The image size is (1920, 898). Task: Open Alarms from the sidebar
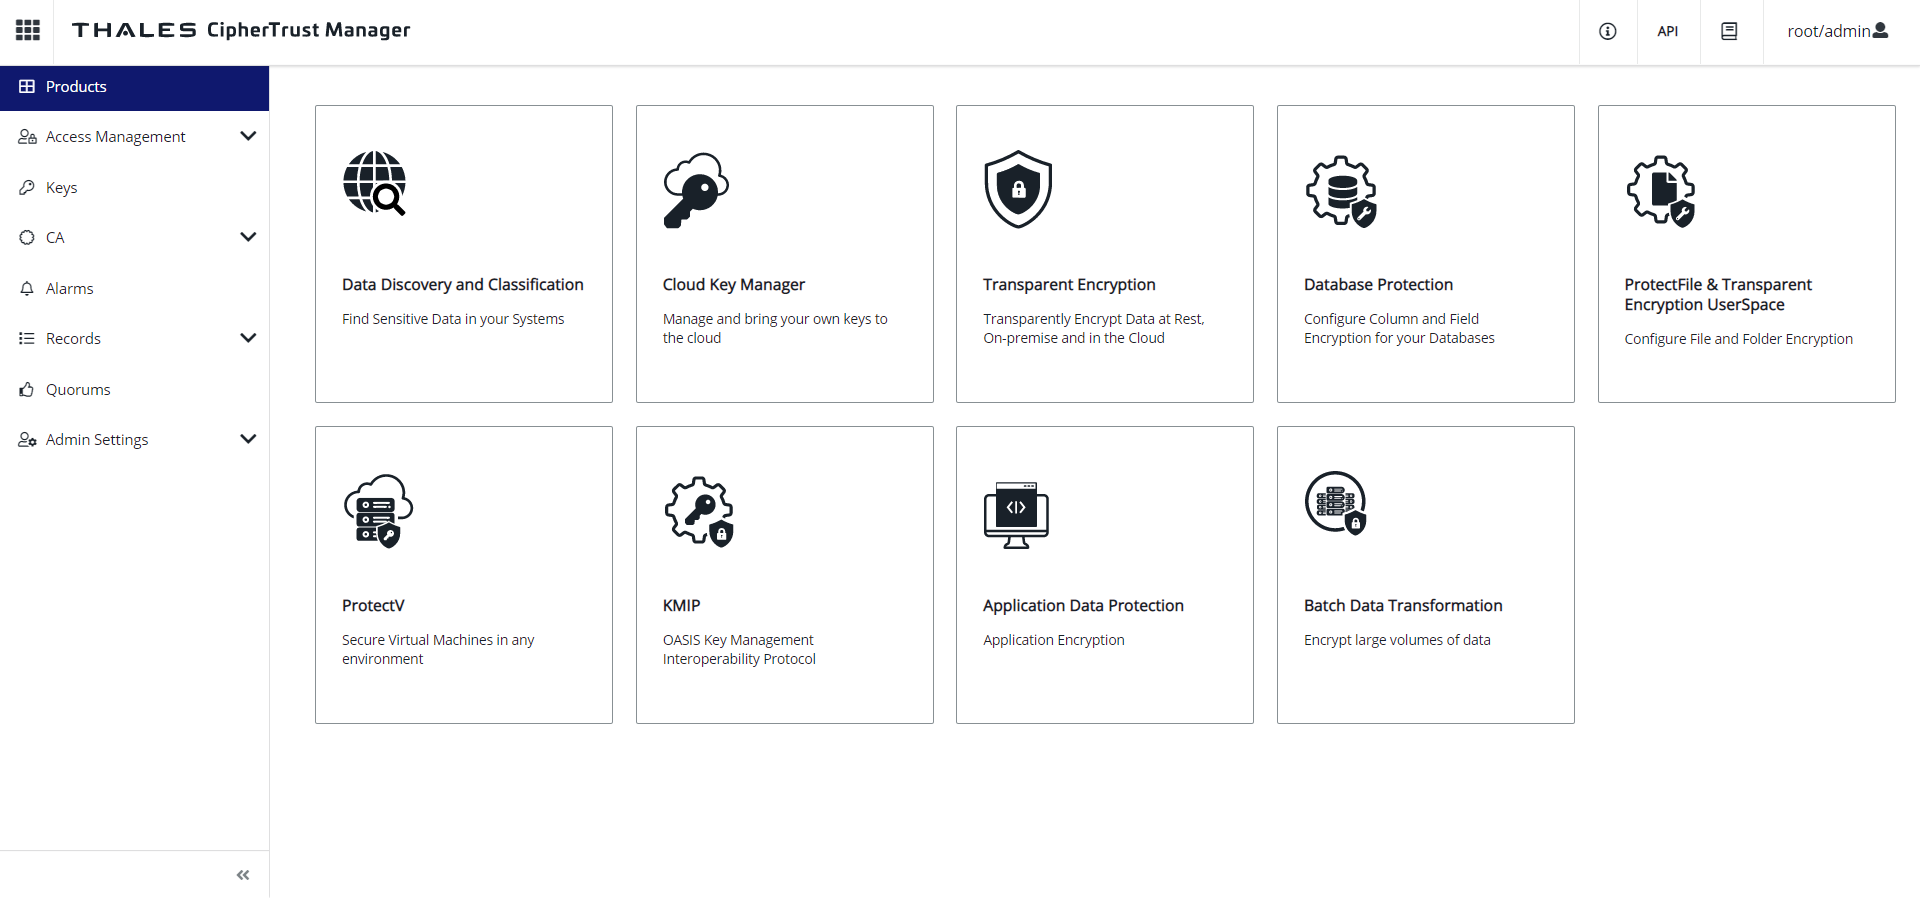click(x=69, y=289)
